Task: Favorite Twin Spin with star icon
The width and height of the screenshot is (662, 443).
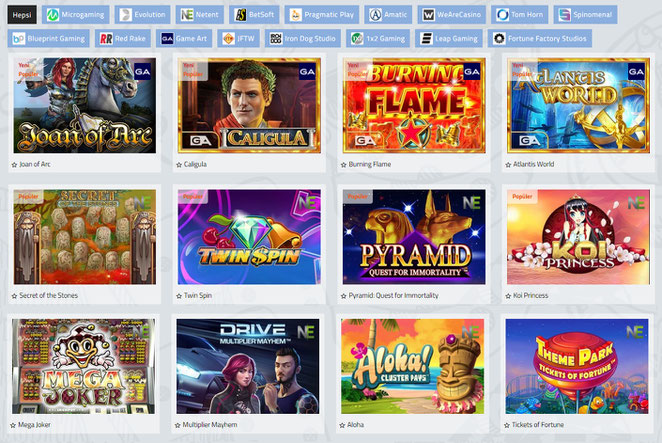Action: click(x=179, y=296)
